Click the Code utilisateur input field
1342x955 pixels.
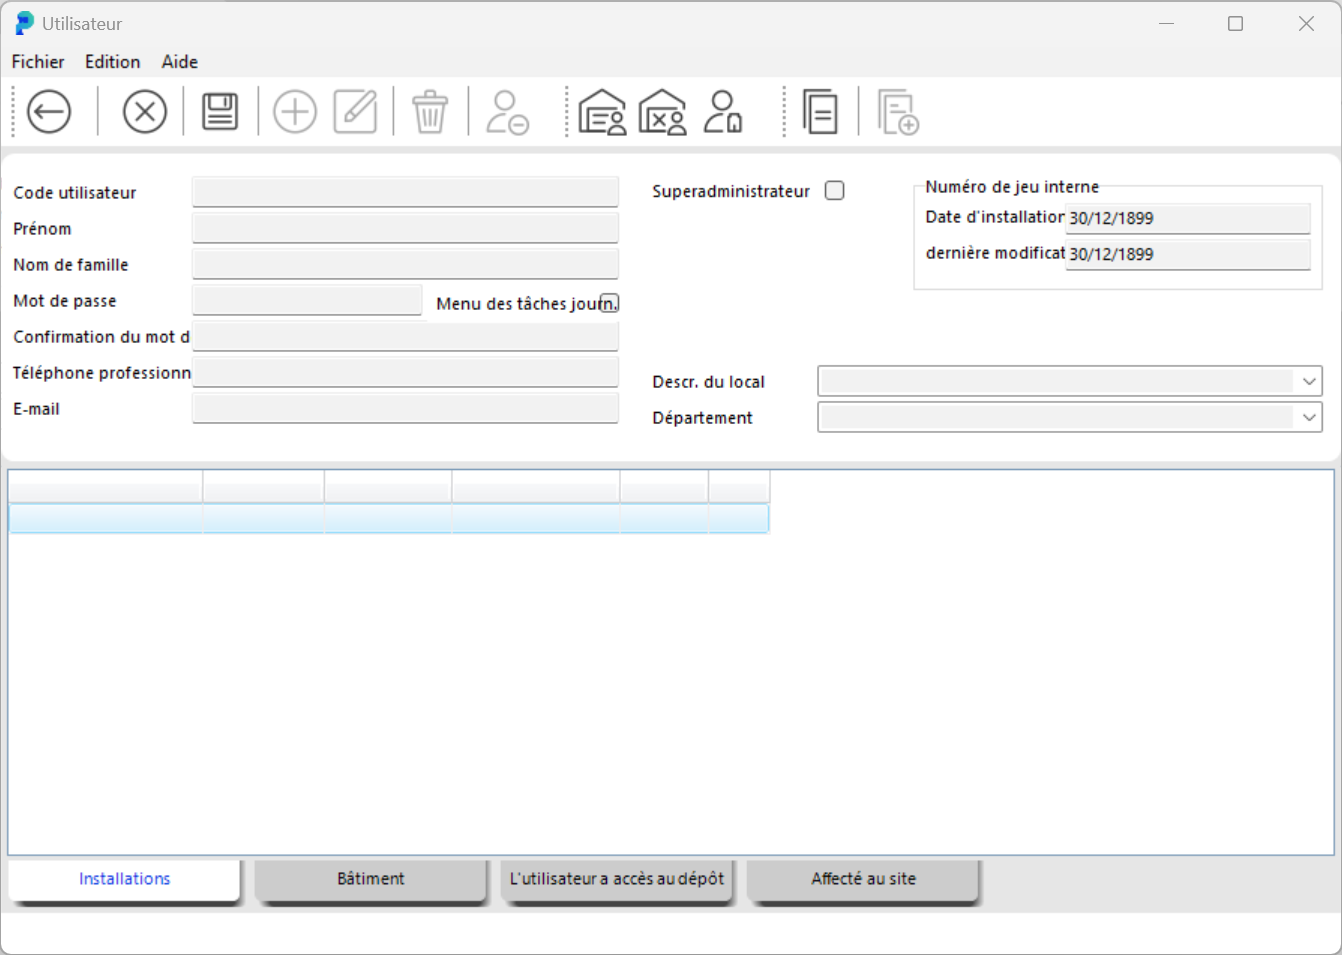point(405,192)
